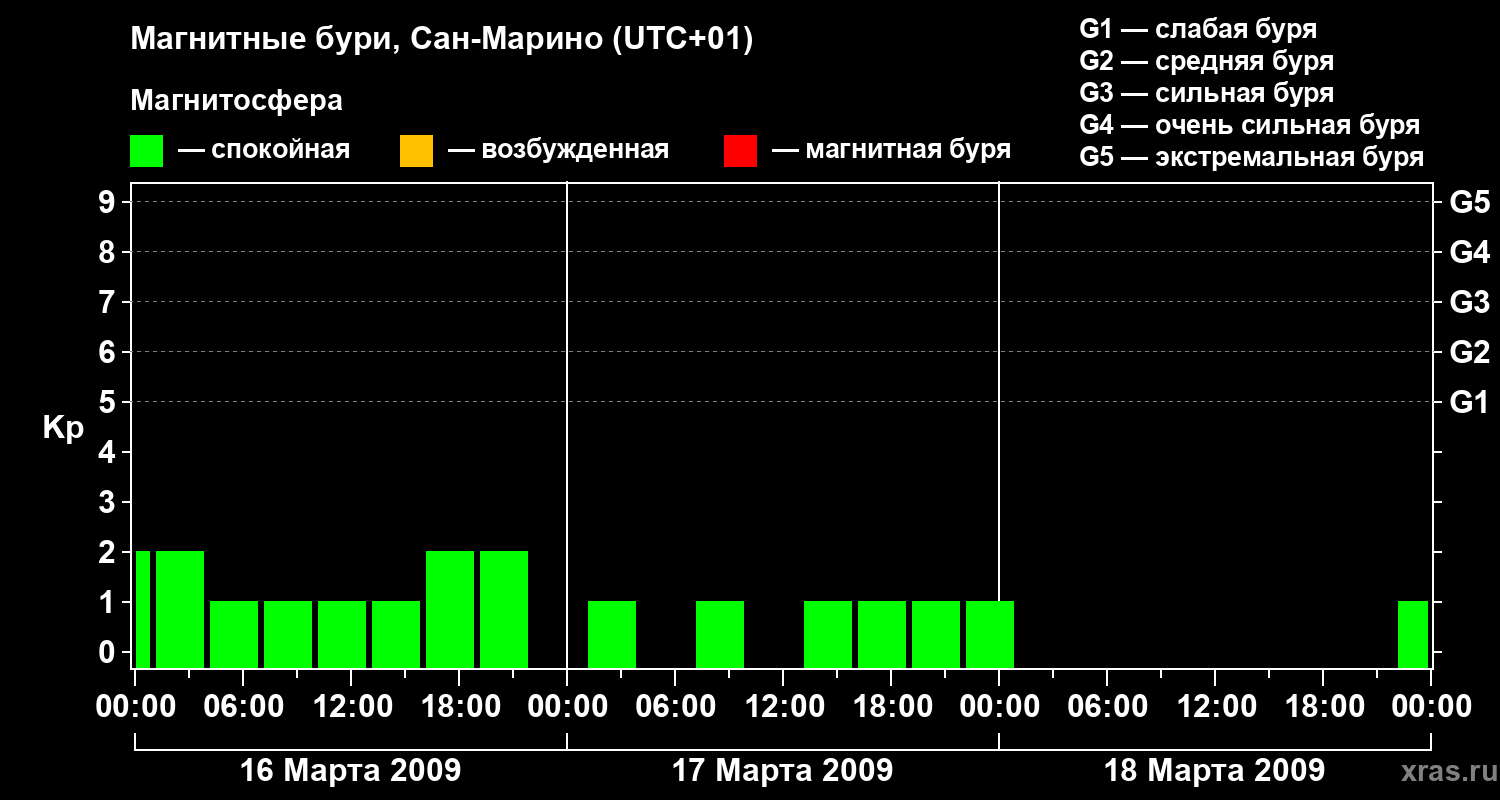Click the '18:00' time label for 18 Марта
Viewport: 1500px width, 800px height.
tap(1323, 707)
